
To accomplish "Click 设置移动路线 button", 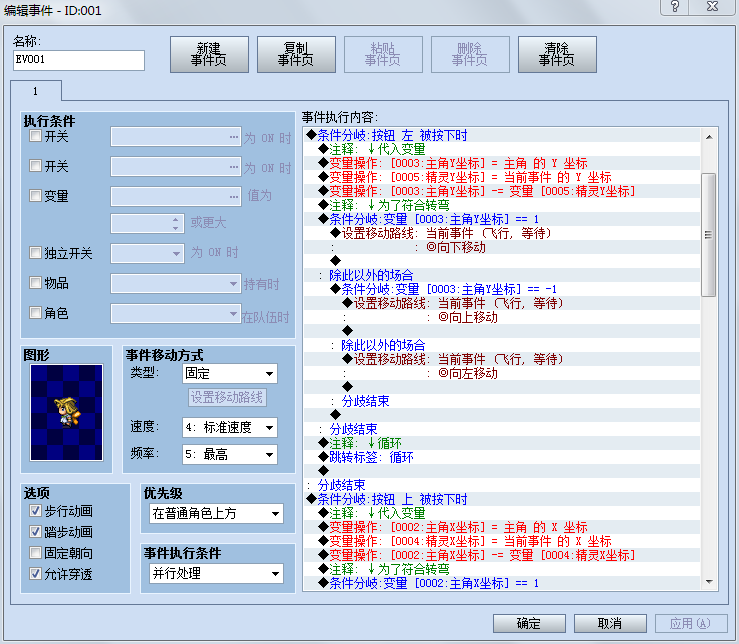I will [x=227, y=397].
